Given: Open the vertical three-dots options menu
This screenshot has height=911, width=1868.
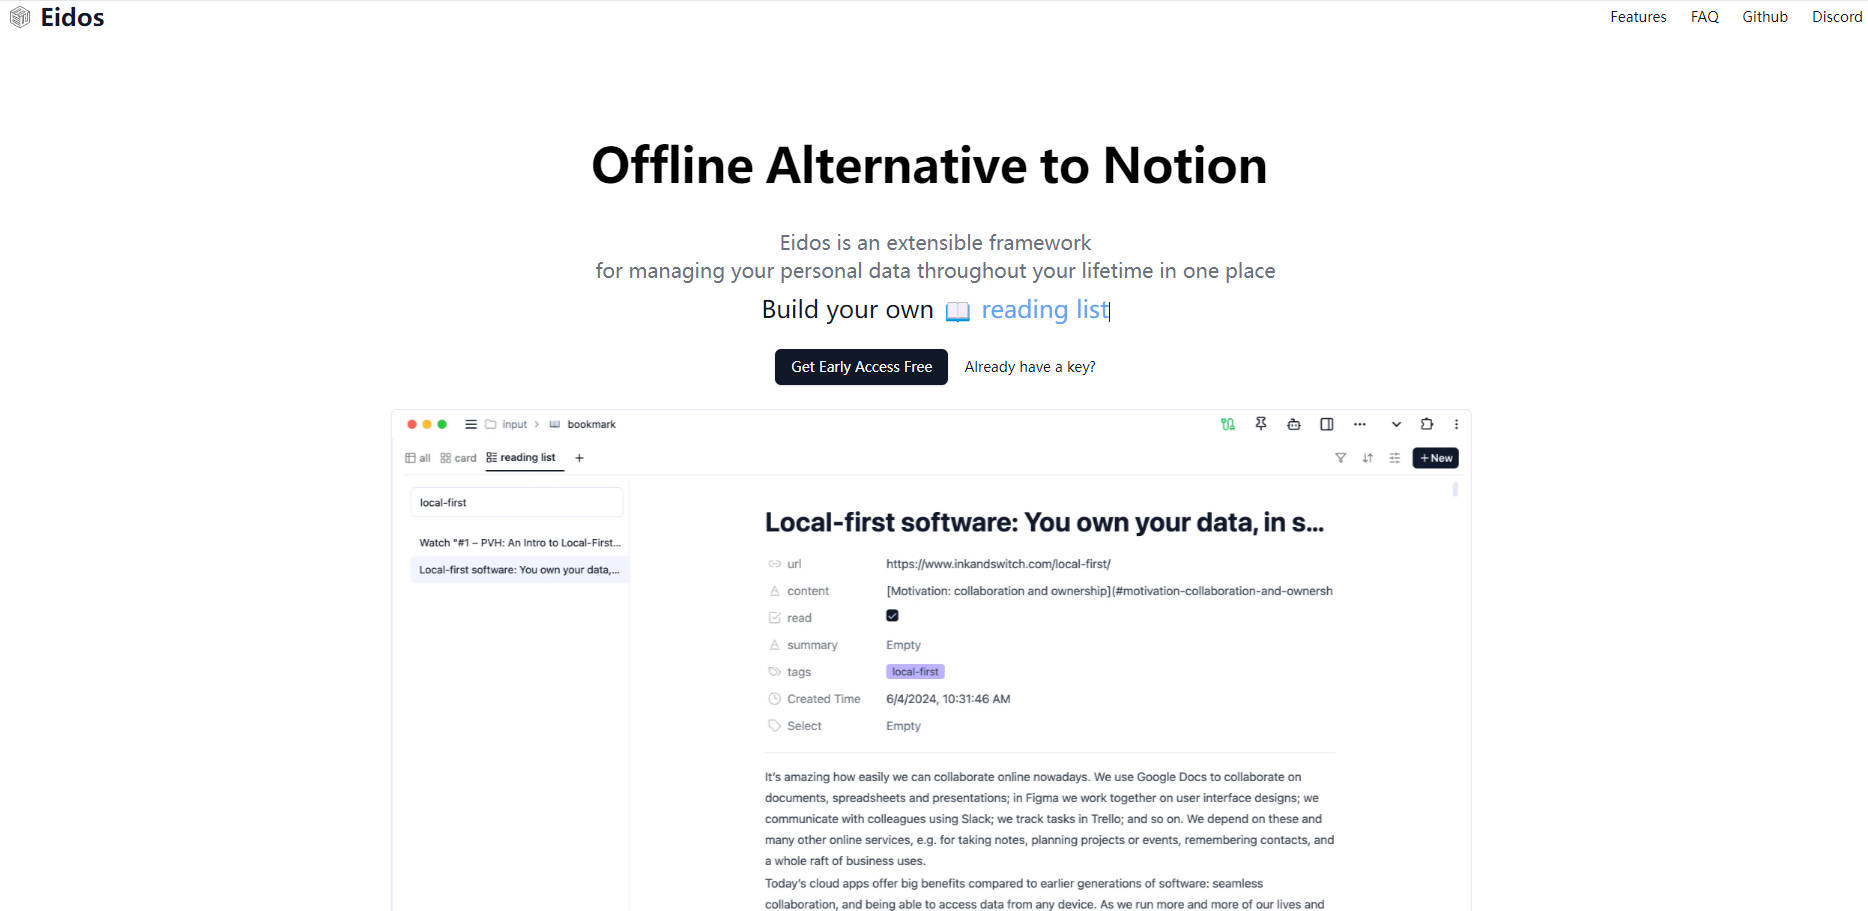Looking at the screenshot, I should click(1456, 424).
